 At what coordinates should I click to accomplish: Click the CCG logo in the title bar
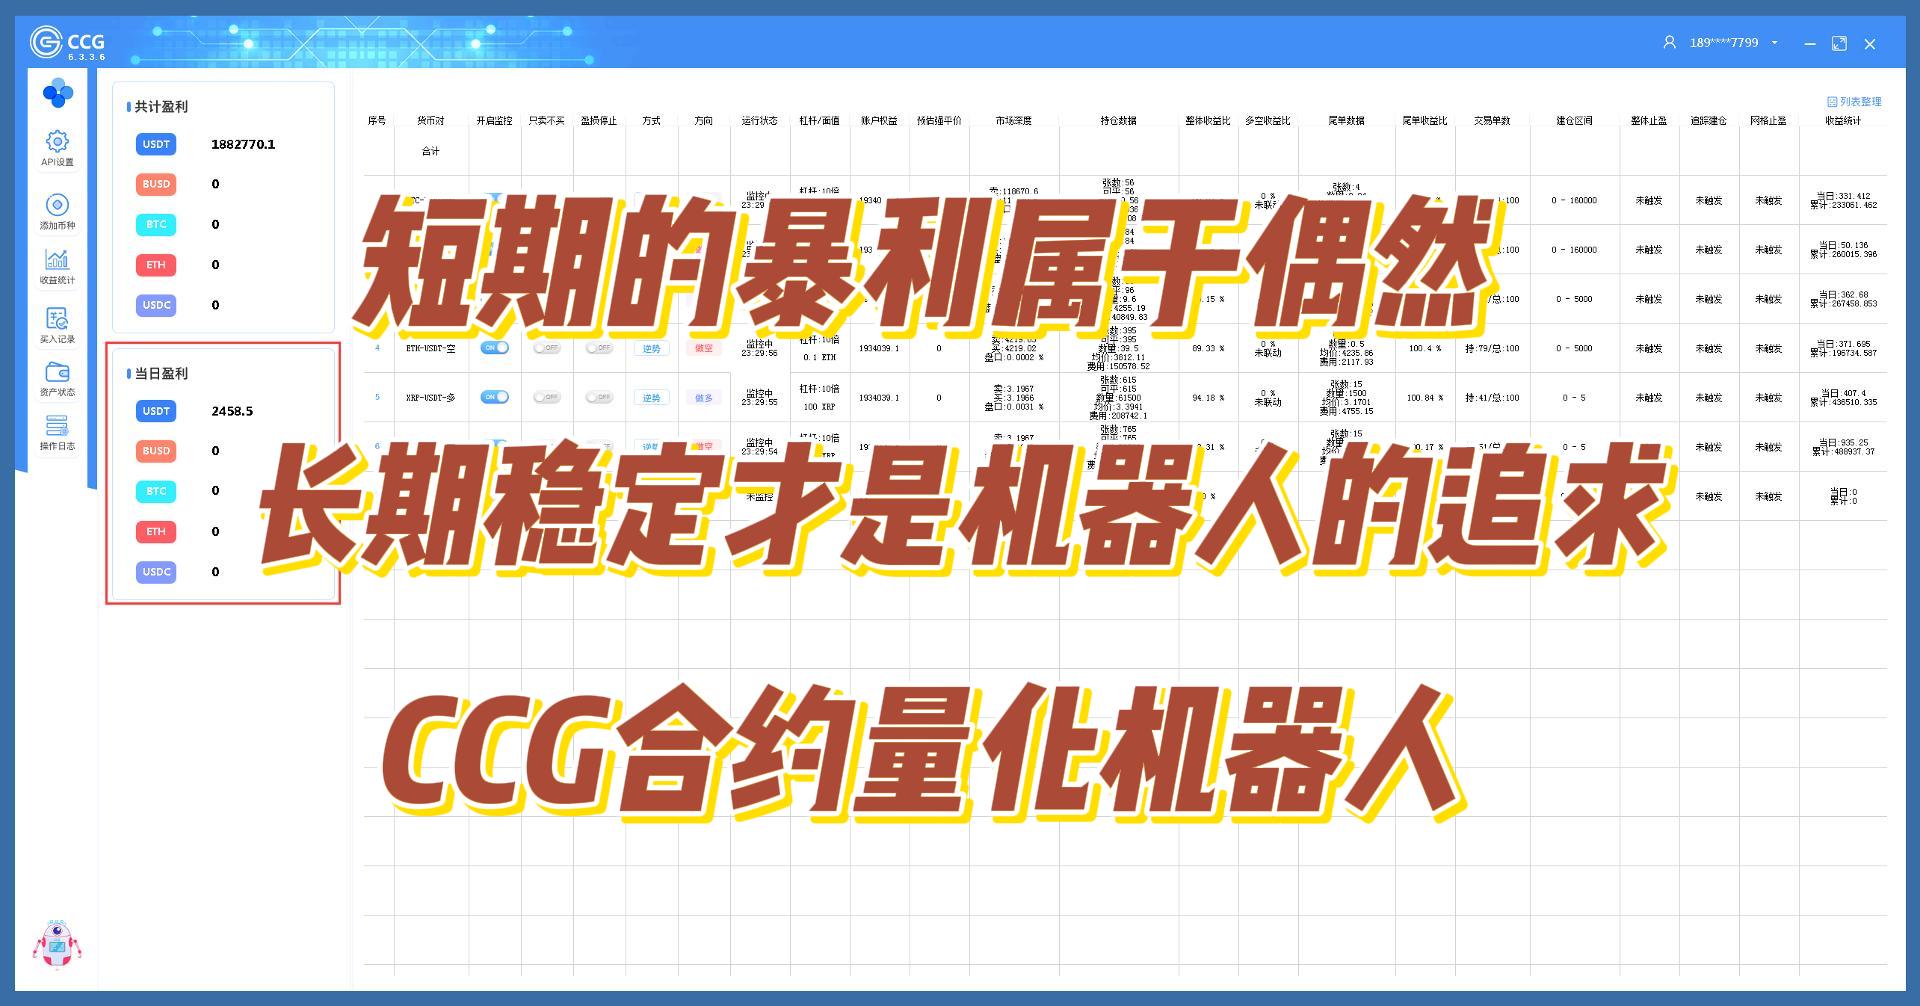pos(67,43)
